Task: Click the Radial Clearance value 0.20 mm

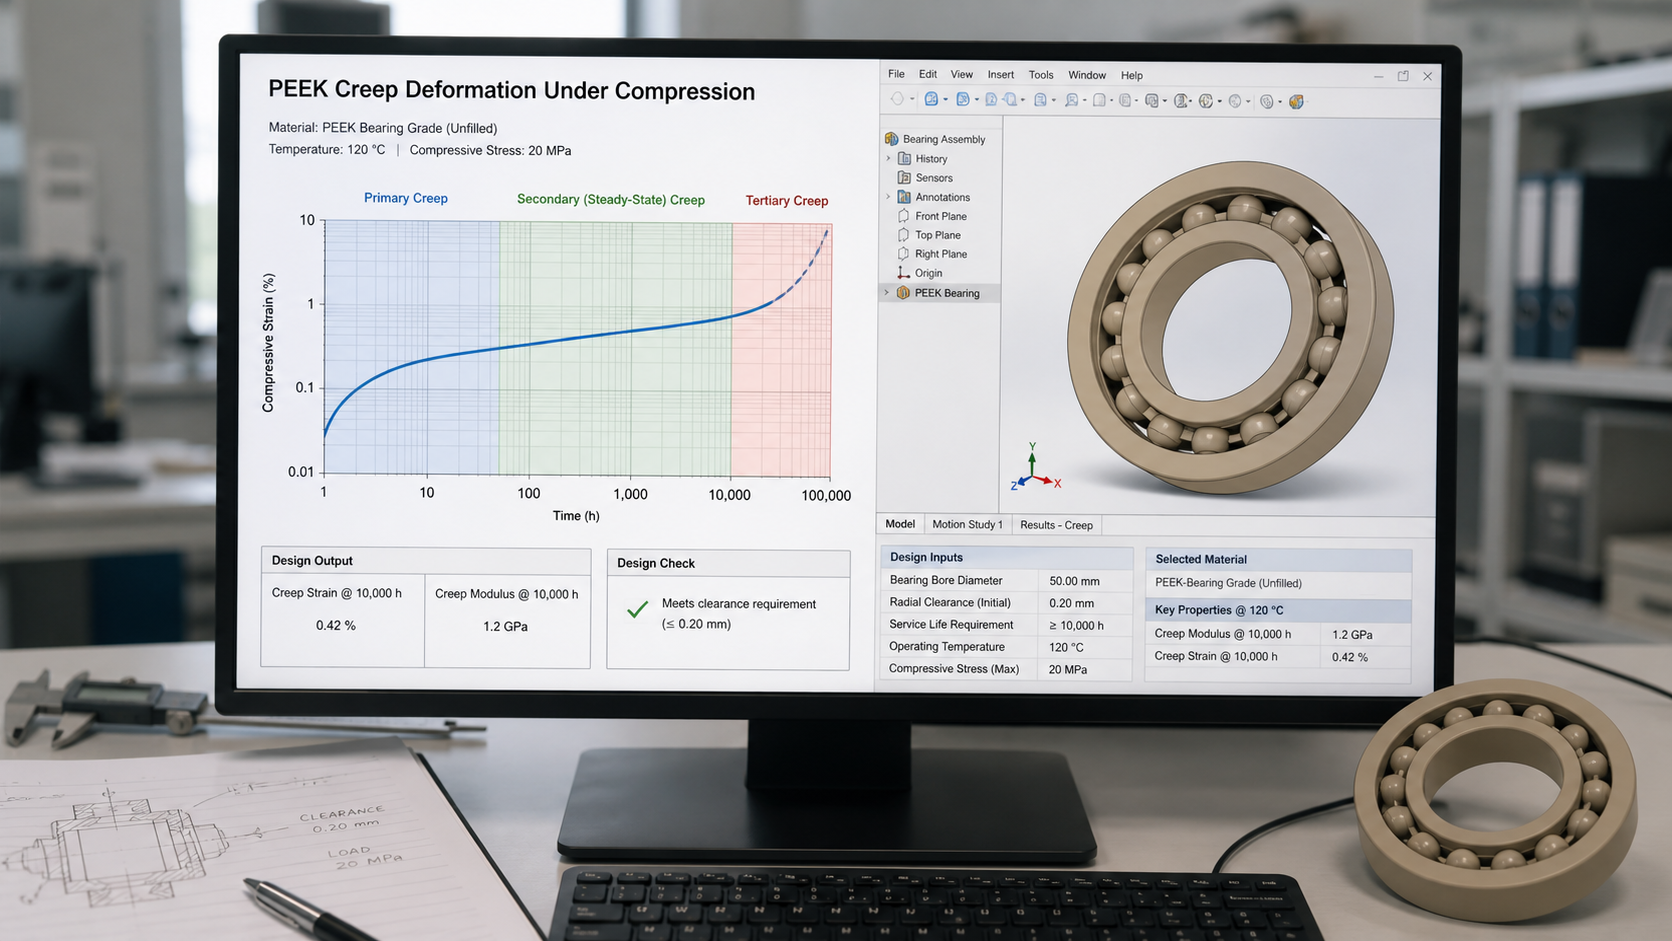Action: point(1071,603)
